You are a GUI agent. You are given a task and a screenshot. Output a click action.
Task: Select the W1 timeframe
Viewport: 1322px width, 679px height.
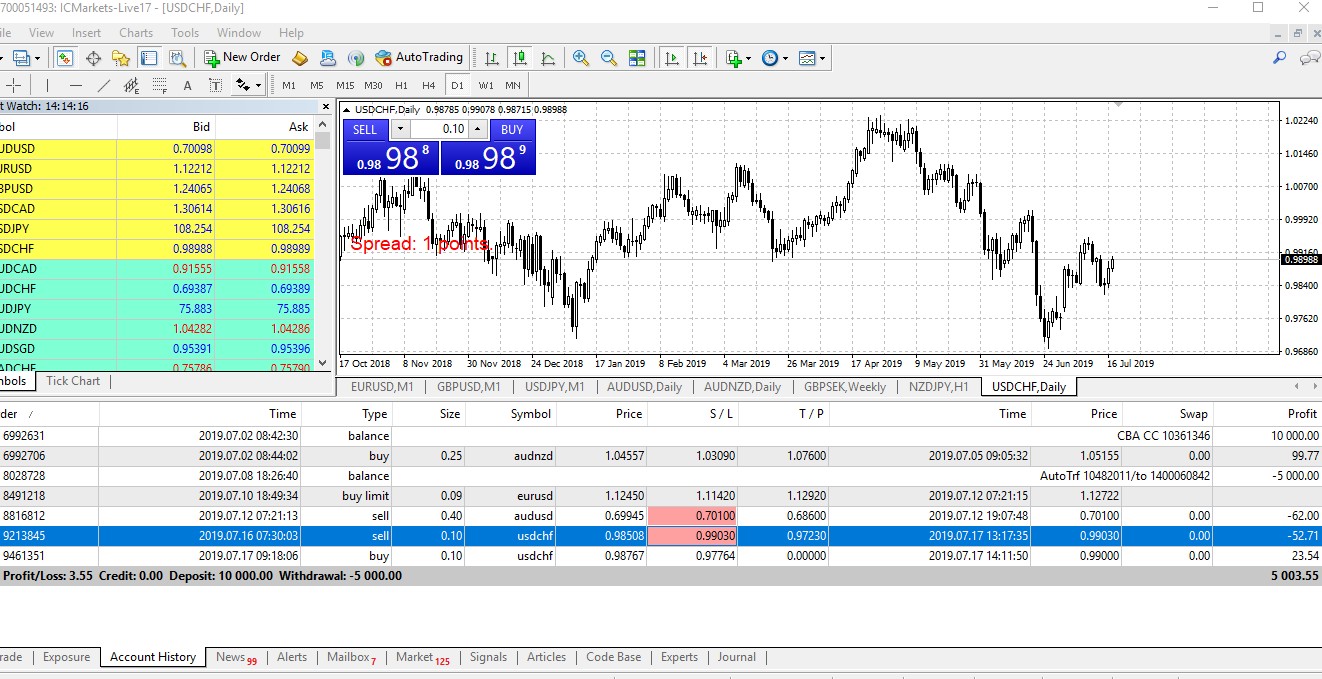486,85
